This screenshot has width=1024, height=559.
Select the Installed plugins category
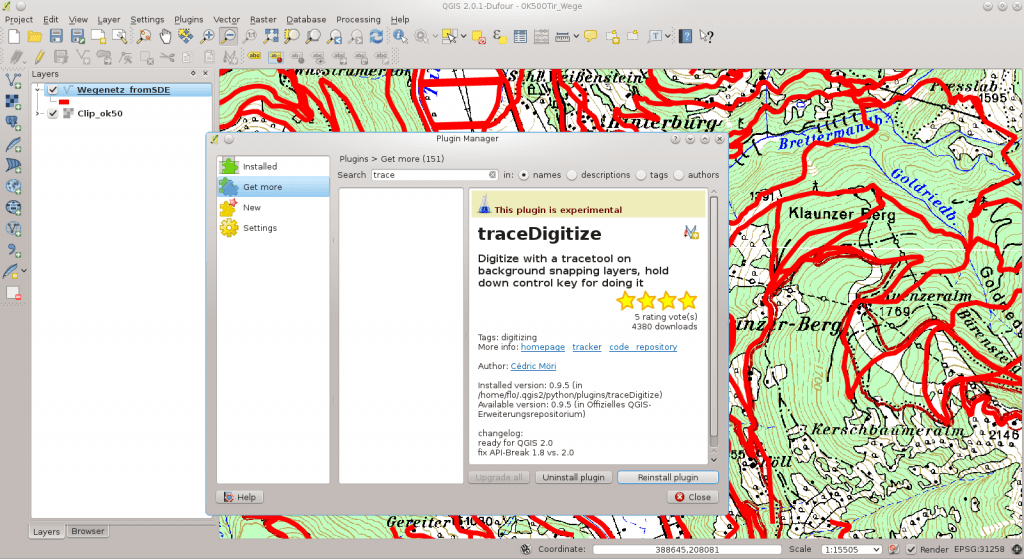pyautogui.click(x=273, y=167)
